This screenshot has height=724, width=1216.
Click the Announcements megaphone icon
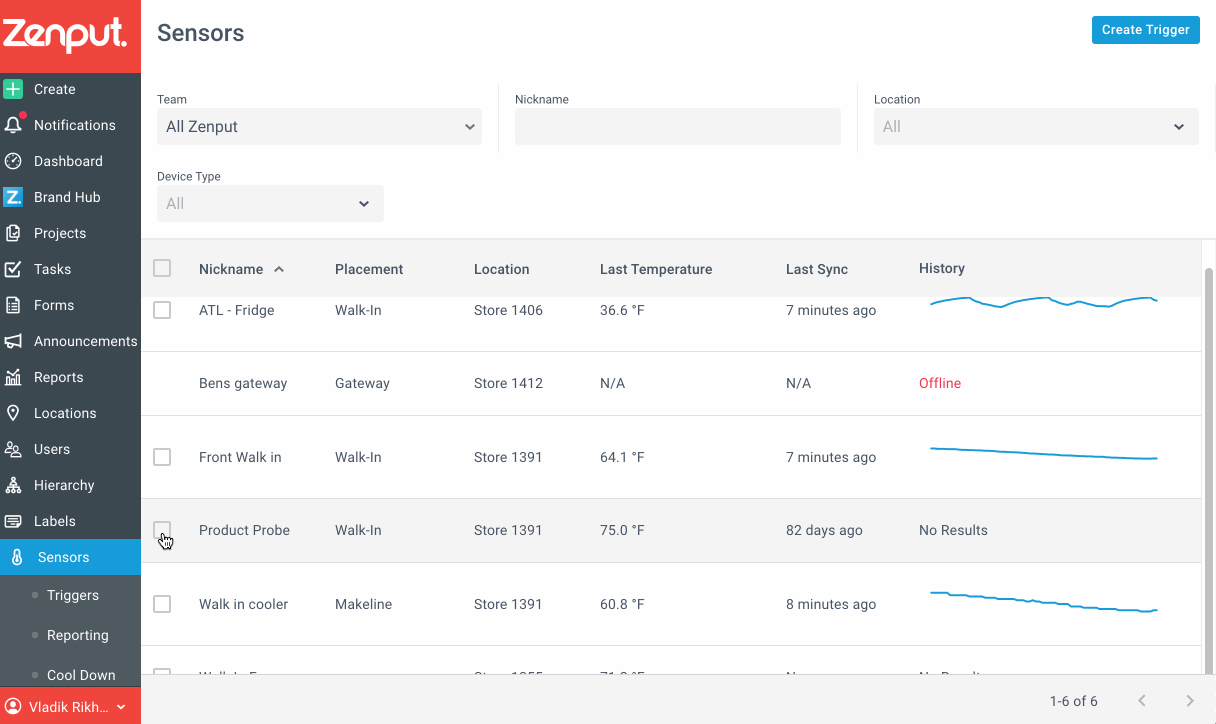click(13, 341)
